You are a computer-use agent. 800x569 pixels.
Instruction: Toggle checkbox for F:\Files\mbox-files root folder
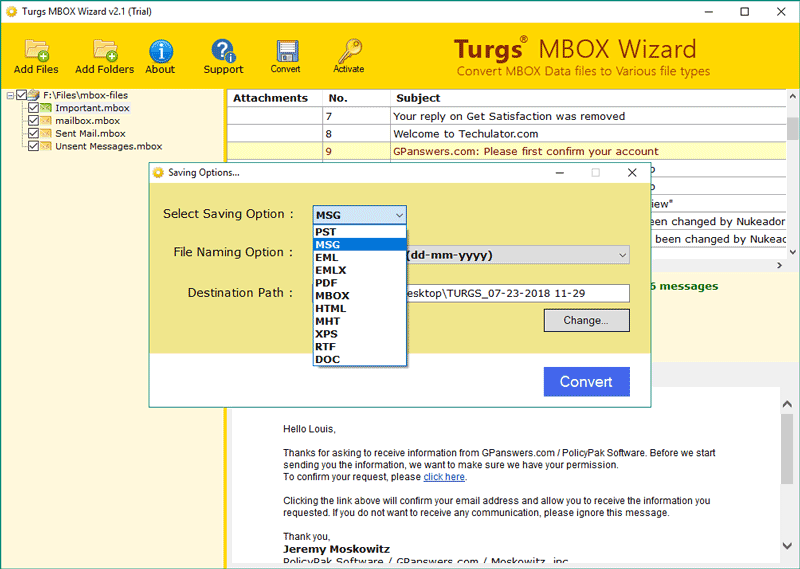pos(21,95)
